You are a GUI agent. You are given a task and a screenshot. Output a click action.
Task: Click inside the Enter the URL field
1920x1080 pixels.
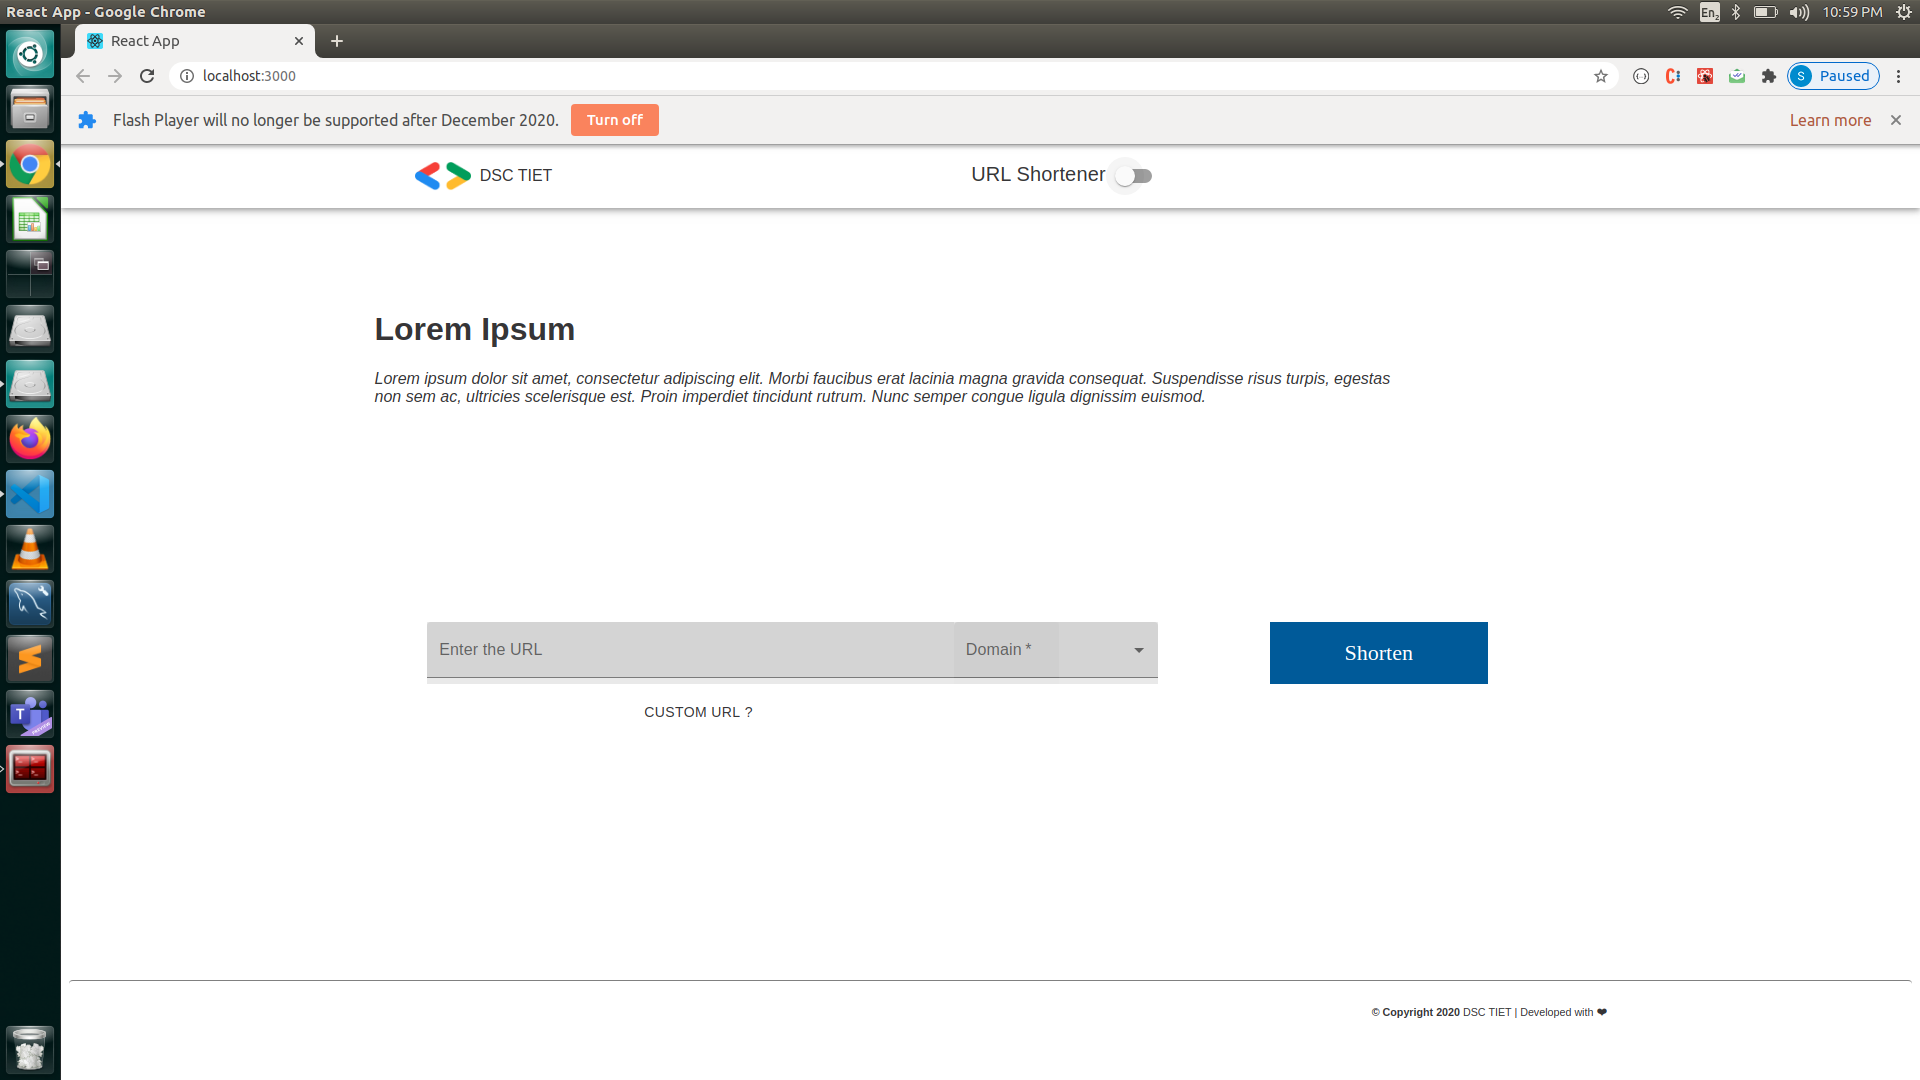pyautogui.click(x=690, y=649)
